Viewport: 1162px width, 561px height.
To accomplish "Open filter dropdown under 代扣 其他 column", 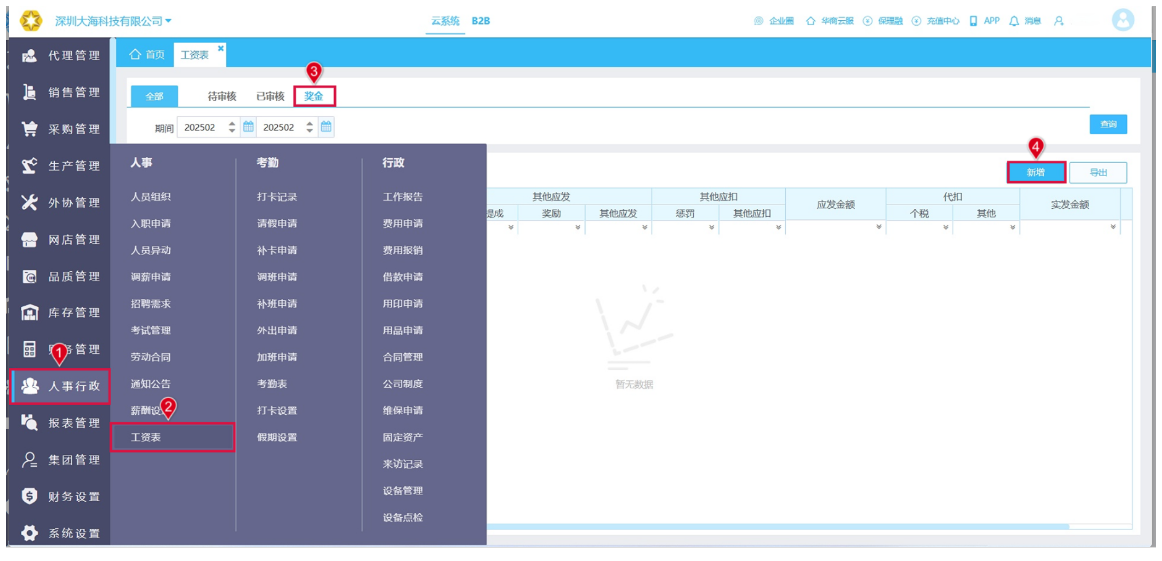I will 1013,228.
